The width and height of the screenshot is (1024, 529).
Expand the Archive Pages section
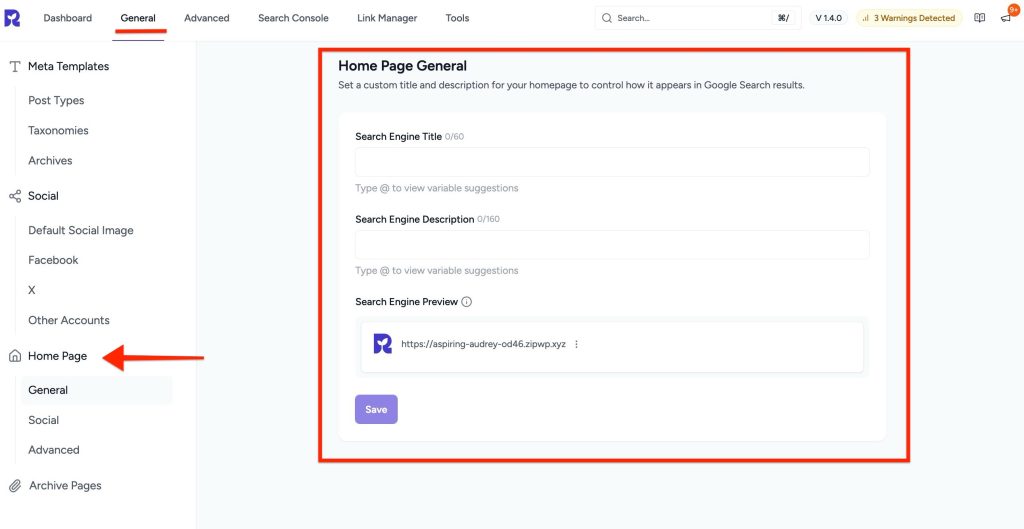click(x=65, y=486)
